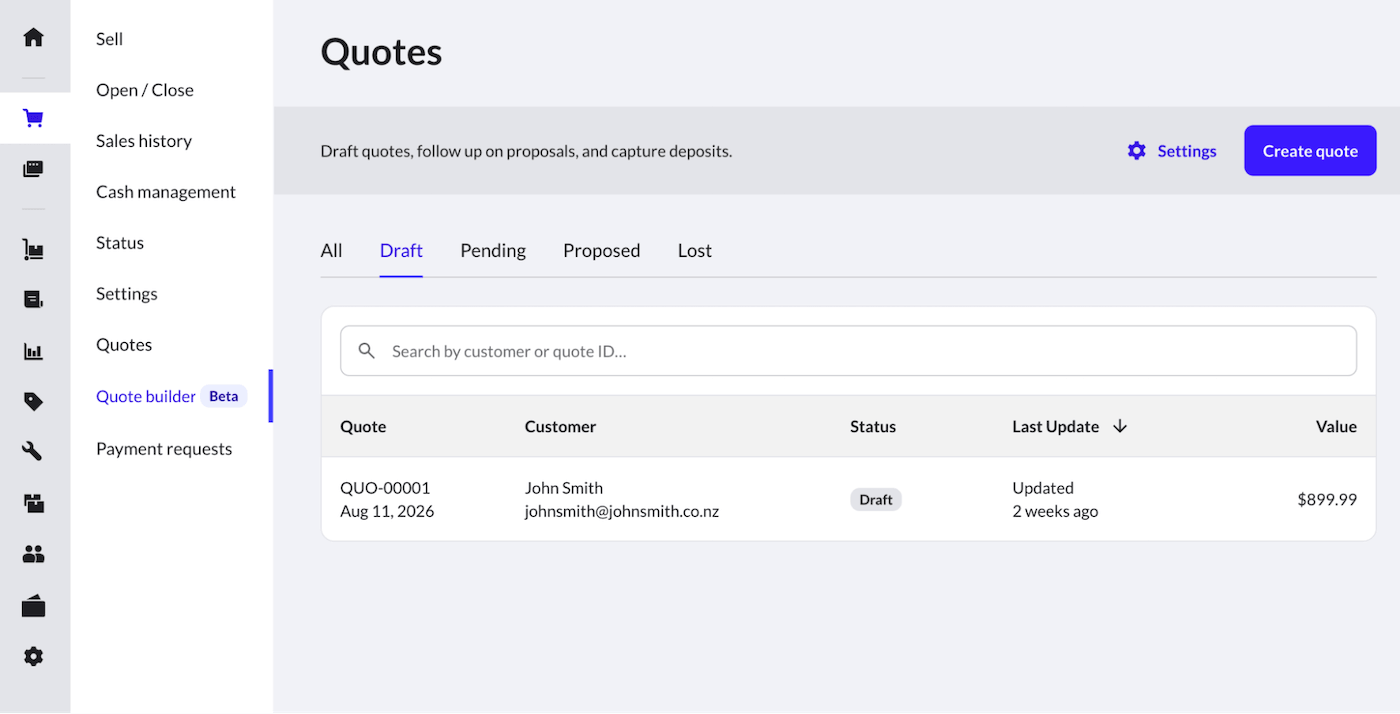1400x714 pixels.
Task: Open Settings in the side menu
Action: (127, 294)
